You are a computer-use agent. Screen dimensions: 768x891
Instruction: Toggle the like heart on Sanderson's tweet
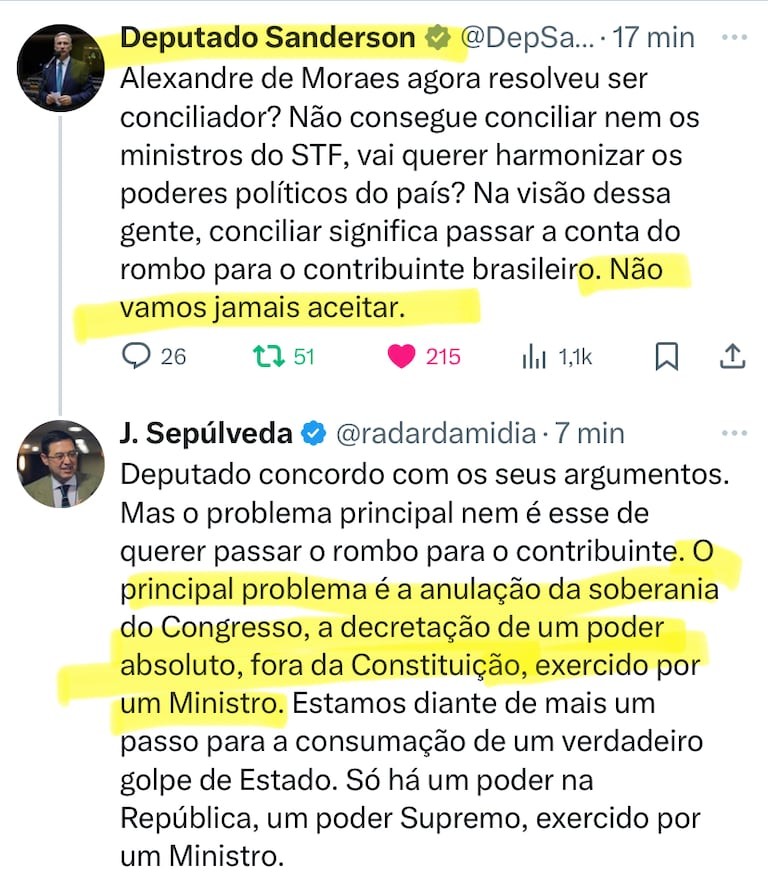[401, 356]
